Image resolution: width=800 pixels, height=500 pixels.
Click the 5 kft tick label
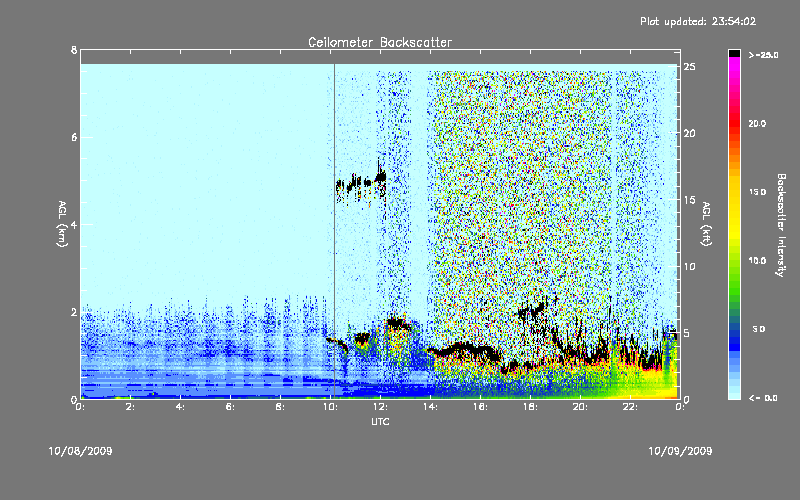tap(687, 333)
